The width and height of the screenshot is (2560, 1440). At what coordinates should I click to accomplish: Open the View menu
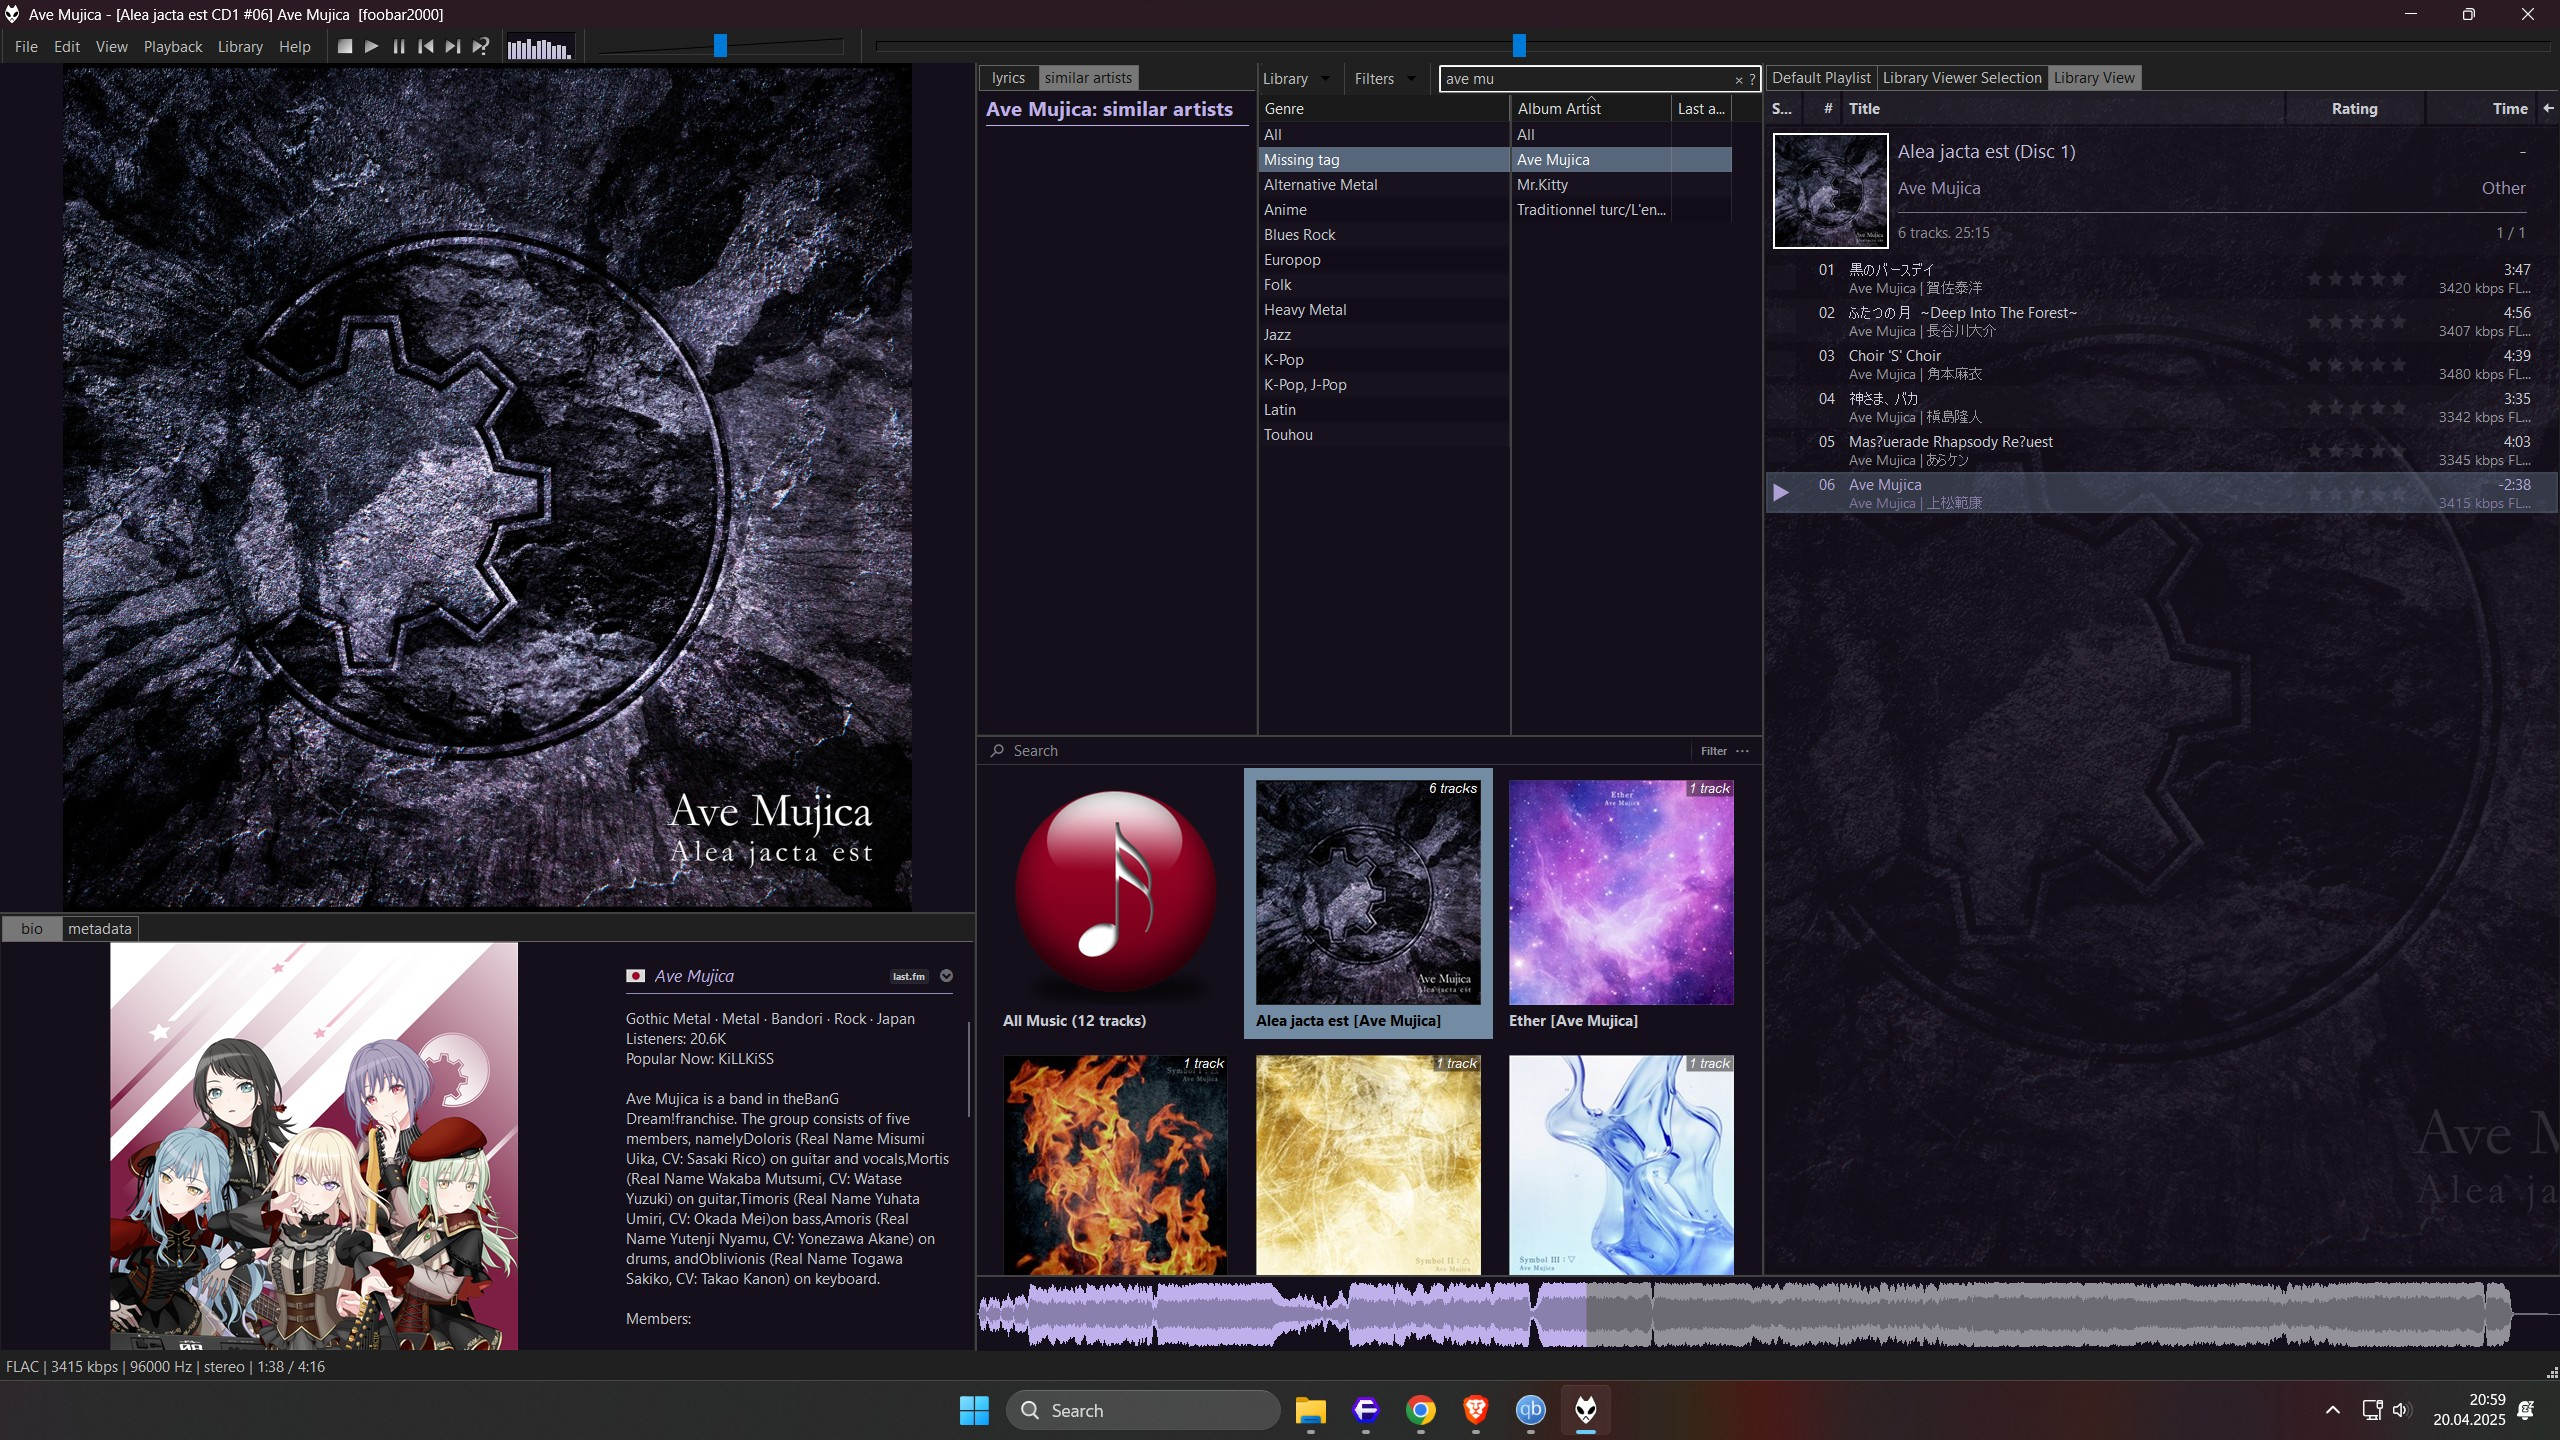(111, 46)
